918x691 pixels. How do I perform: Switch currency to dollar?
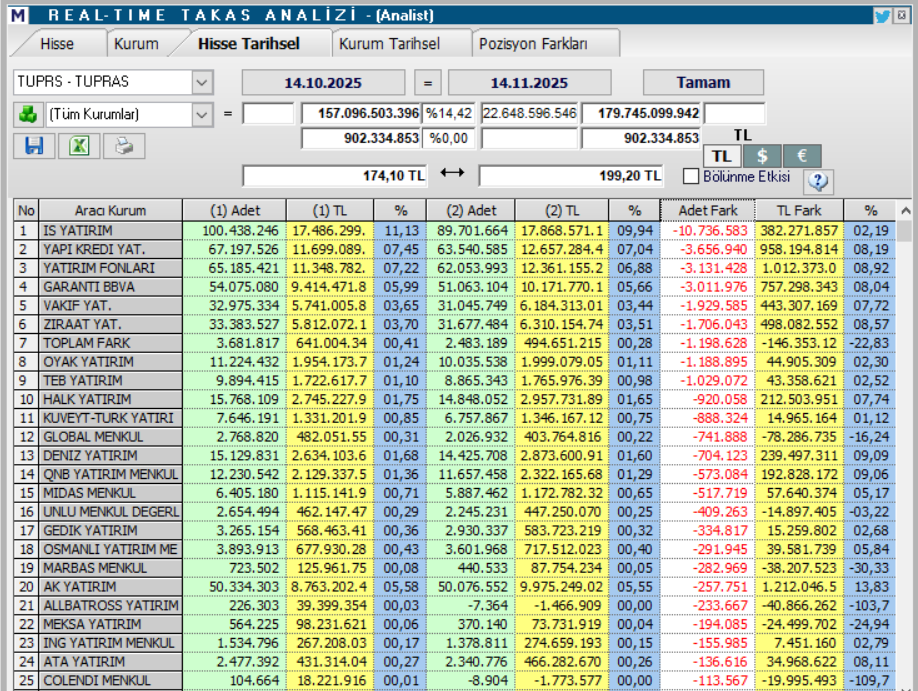tap(762, 156)
